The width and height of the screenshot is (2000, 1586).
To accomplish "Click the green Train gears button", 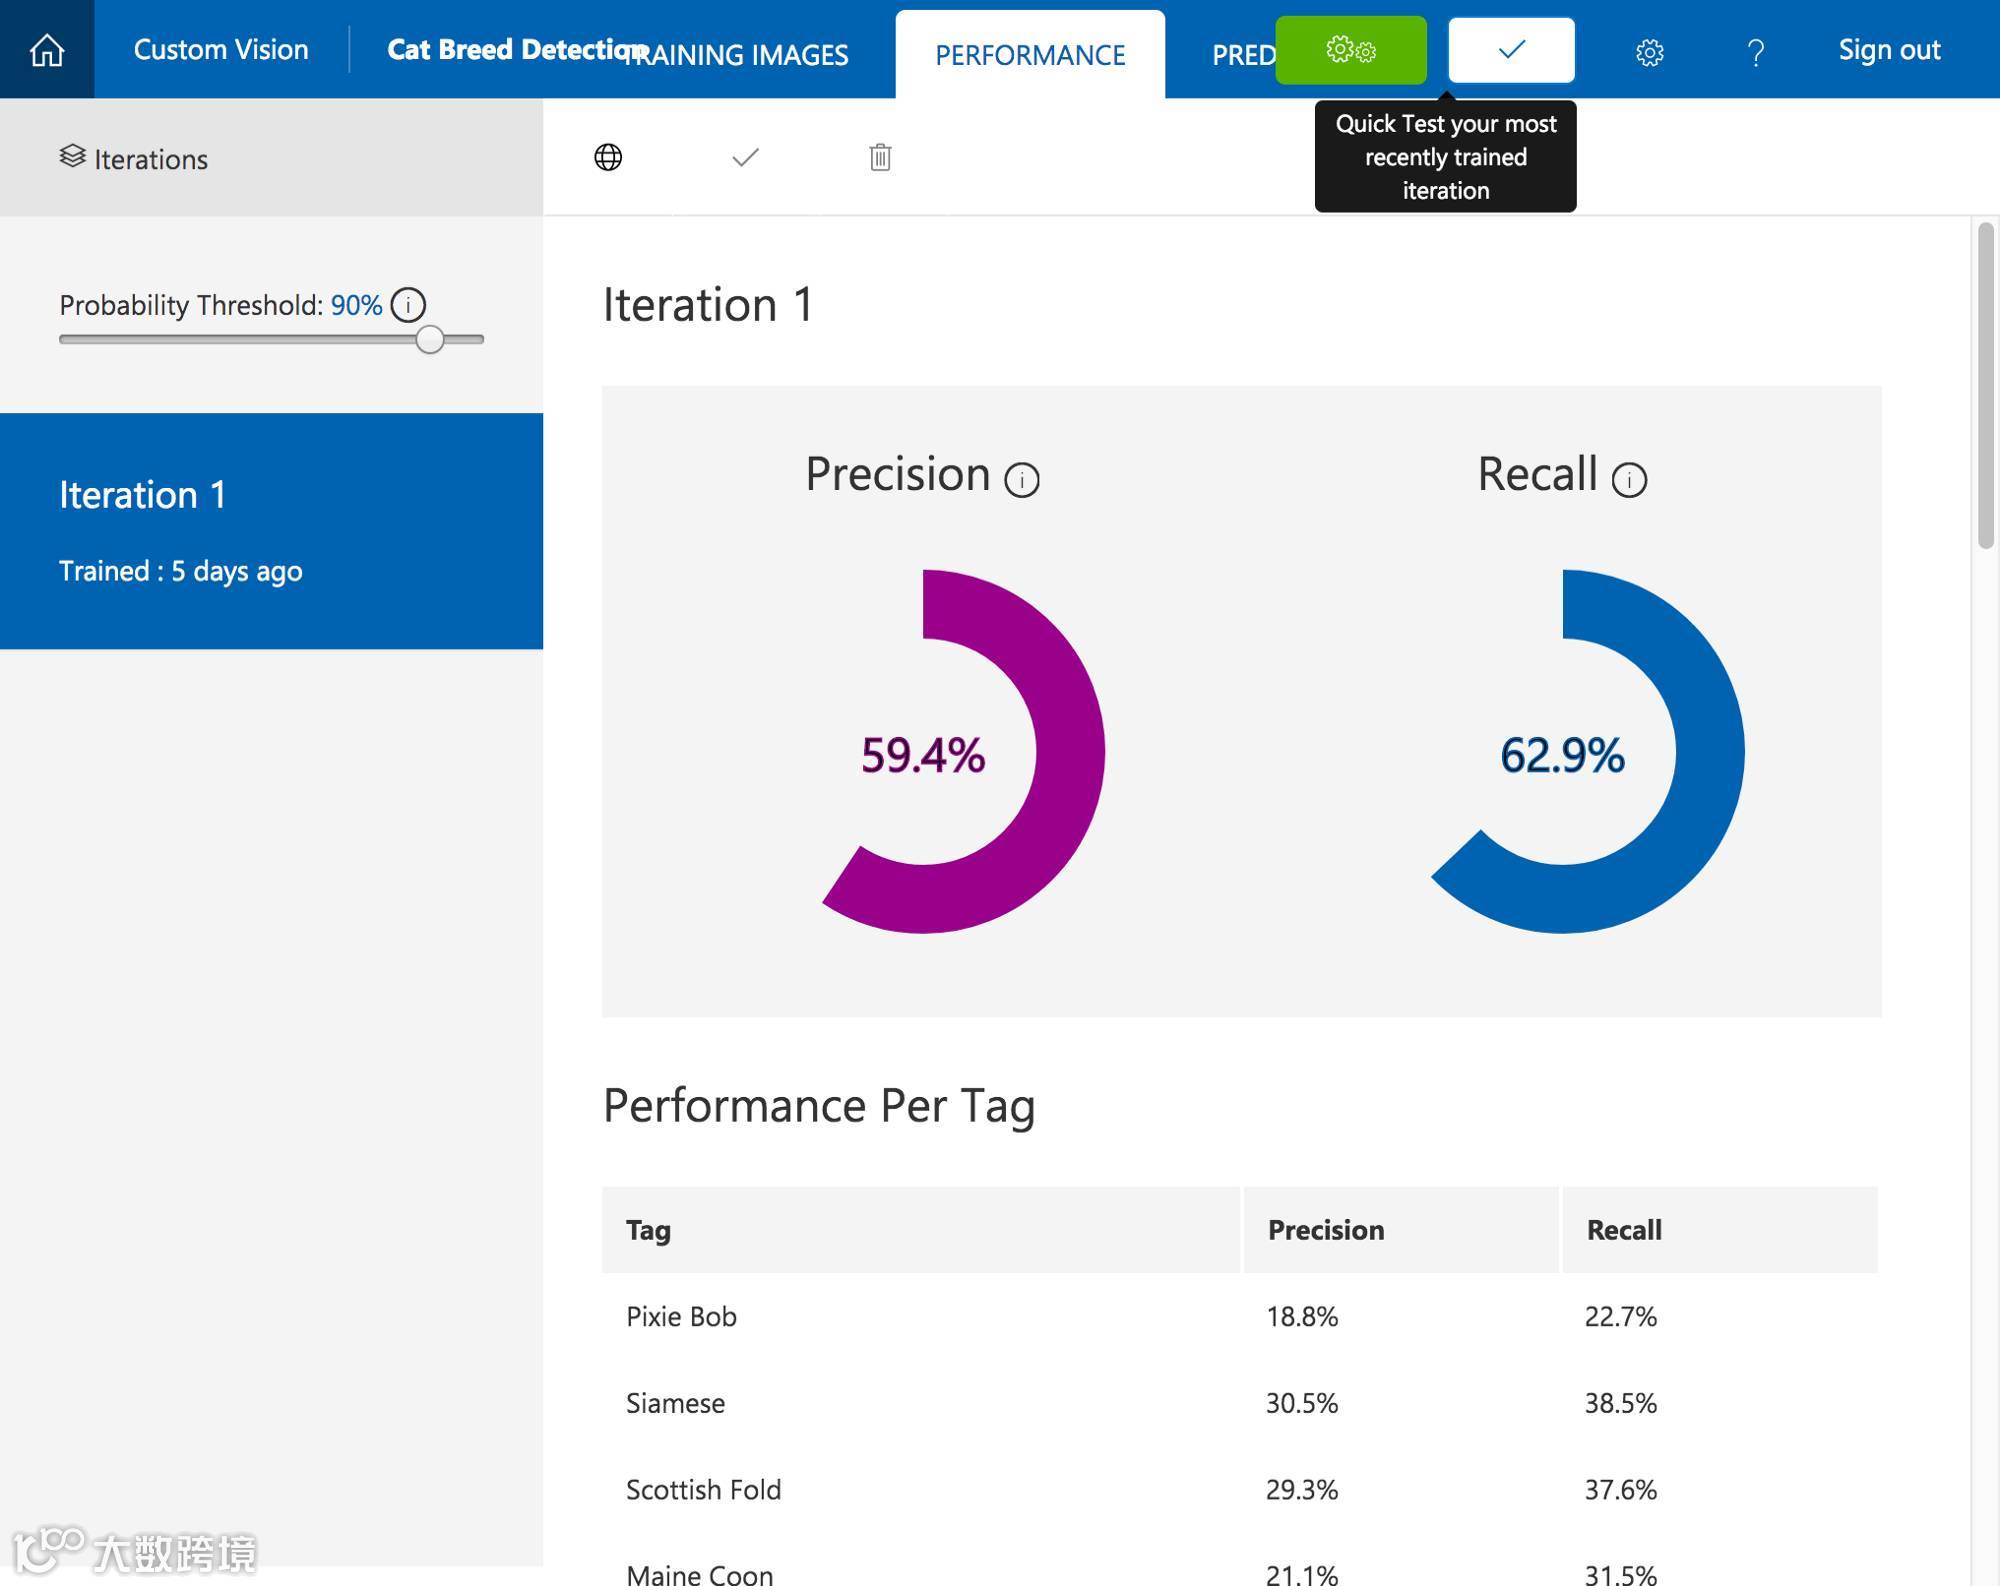I will (1350, 50).
